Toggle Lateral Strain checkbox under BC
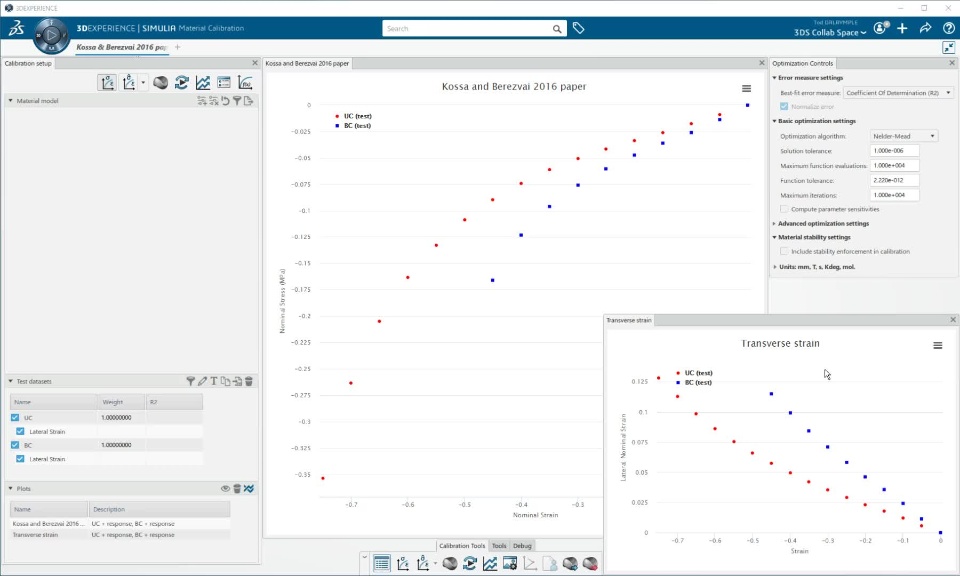The image size is (960, 576). point(20,458)
